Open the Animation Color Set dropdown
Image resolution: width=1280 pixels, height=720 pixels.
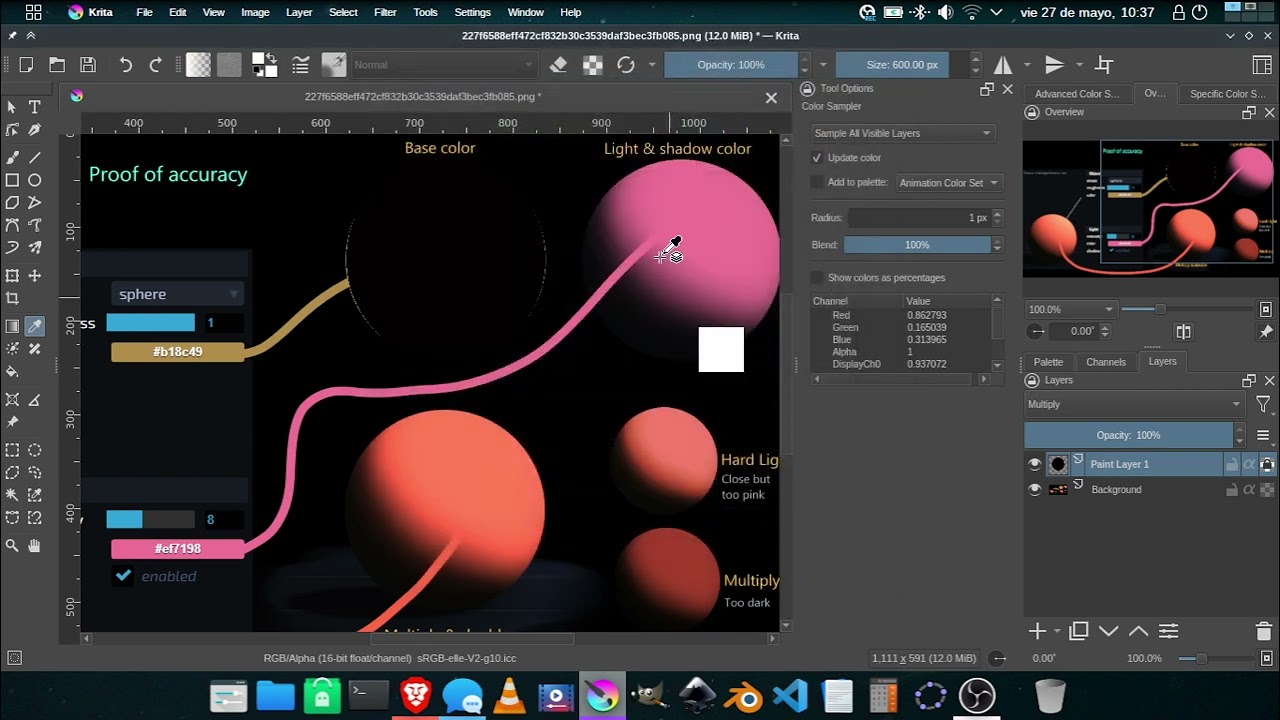point(947,183)
